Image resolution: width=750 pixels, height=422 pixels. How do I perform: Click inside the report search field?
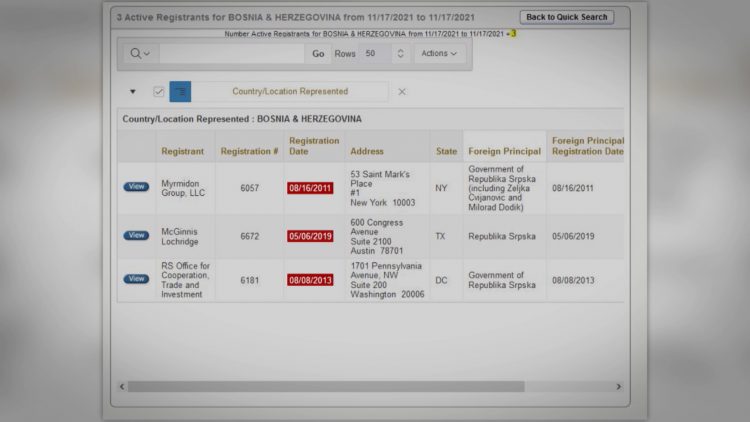(232, 54)
